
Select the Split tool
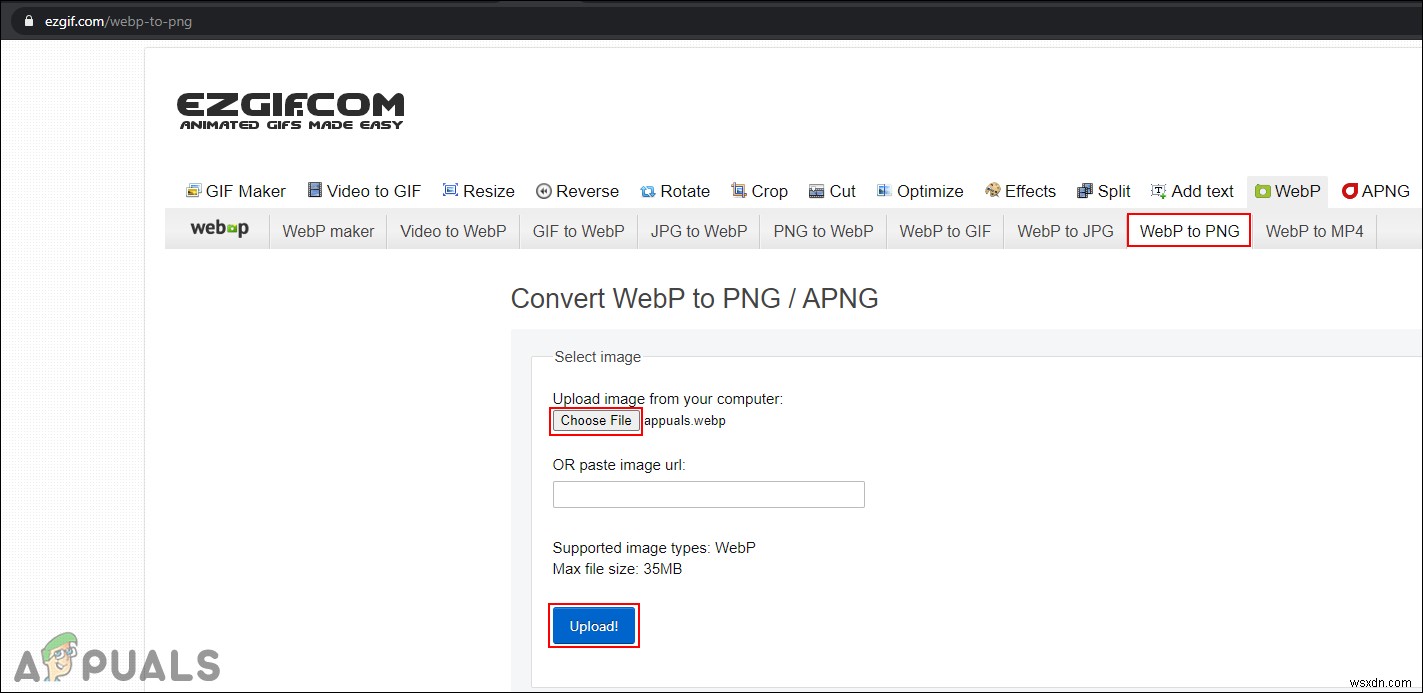1103,190
